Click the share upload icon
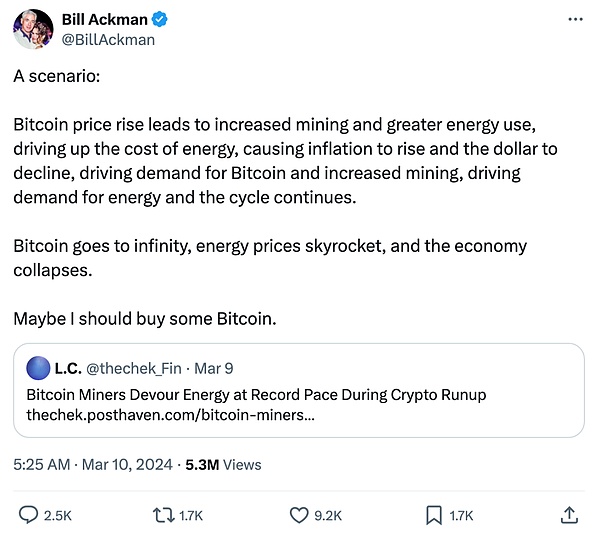The height and width of the screenshot is (536, 600). click(x=569, y=515)
